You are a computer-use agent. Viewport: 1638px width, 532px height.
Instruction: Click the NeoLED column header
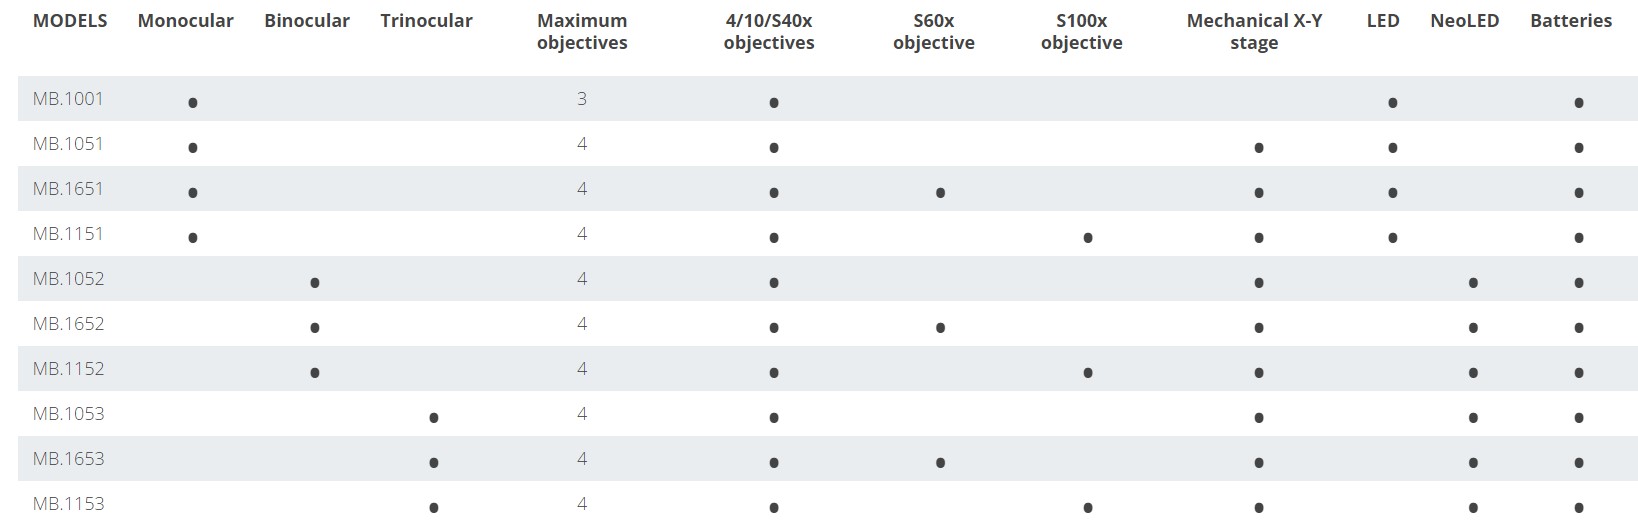[x=1464, y=20]
